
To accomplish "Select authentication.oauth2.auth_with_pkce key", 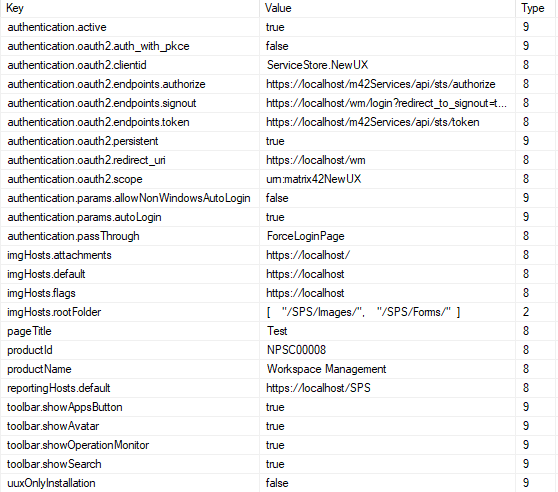I will (98, 46).
